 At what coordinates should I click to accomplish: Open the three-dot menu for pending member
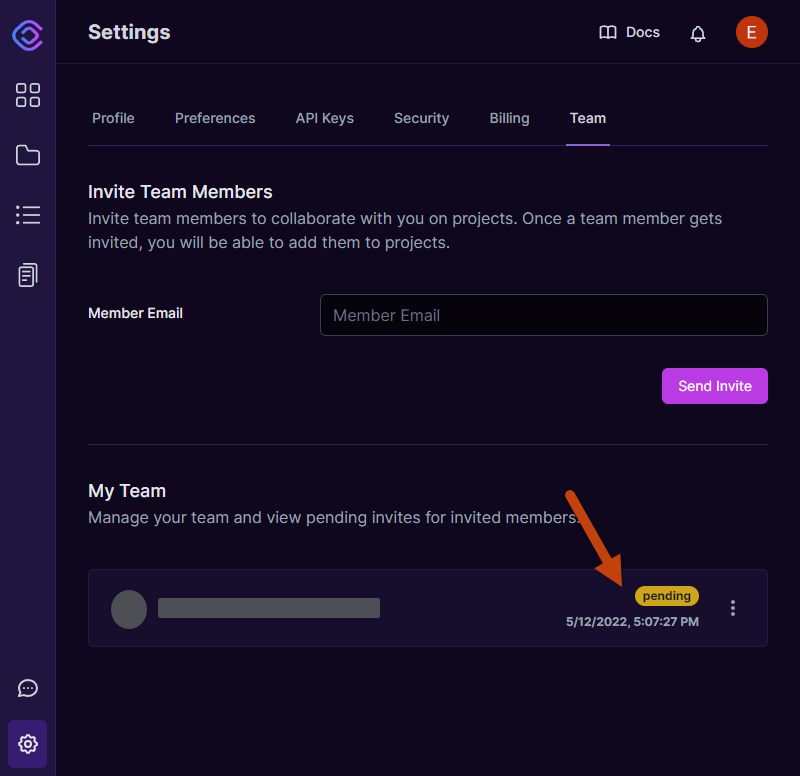(x=733, y=608)
